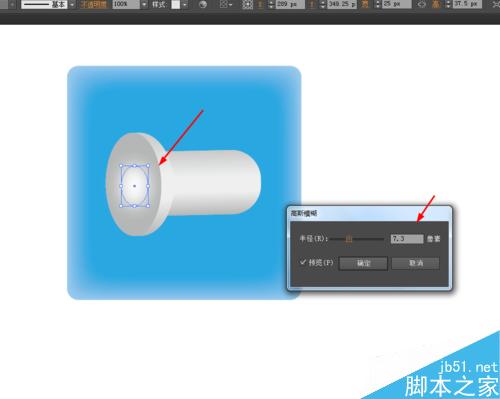Click the Recolor Artwork color wheel icon

pos(203,4)
